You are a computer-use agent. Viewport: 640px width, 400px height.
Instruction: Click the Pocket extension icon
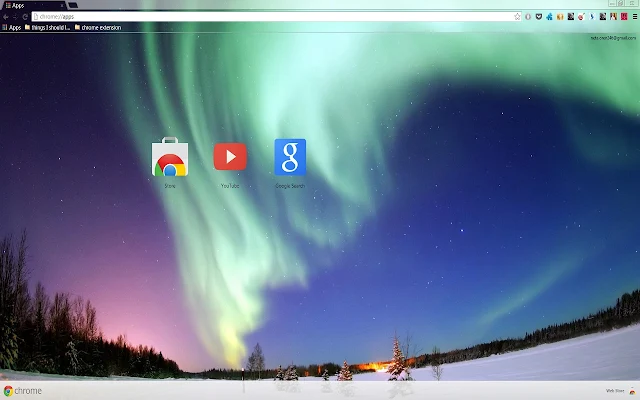pyautogui.click(x=539, y=17)
